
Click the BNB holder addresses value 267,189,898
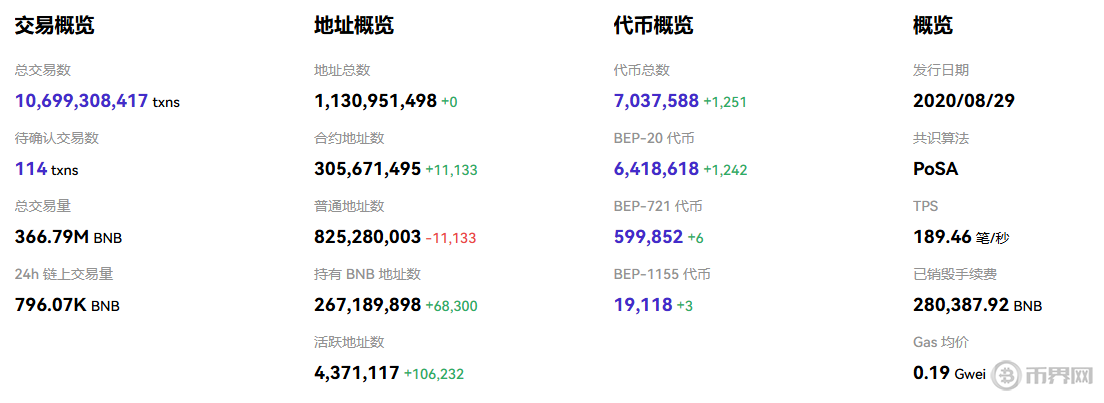(x=367, y=305)
